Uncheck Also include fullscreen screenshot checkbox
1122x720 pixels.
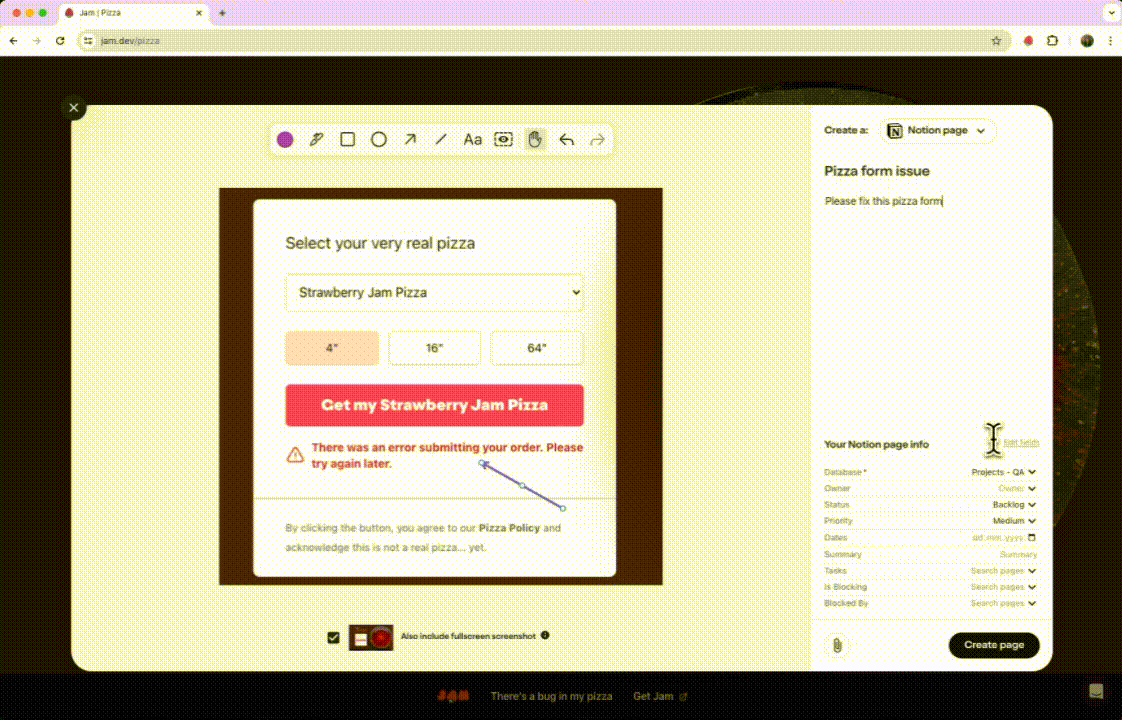pyautogui.click(x=333, y=637)
